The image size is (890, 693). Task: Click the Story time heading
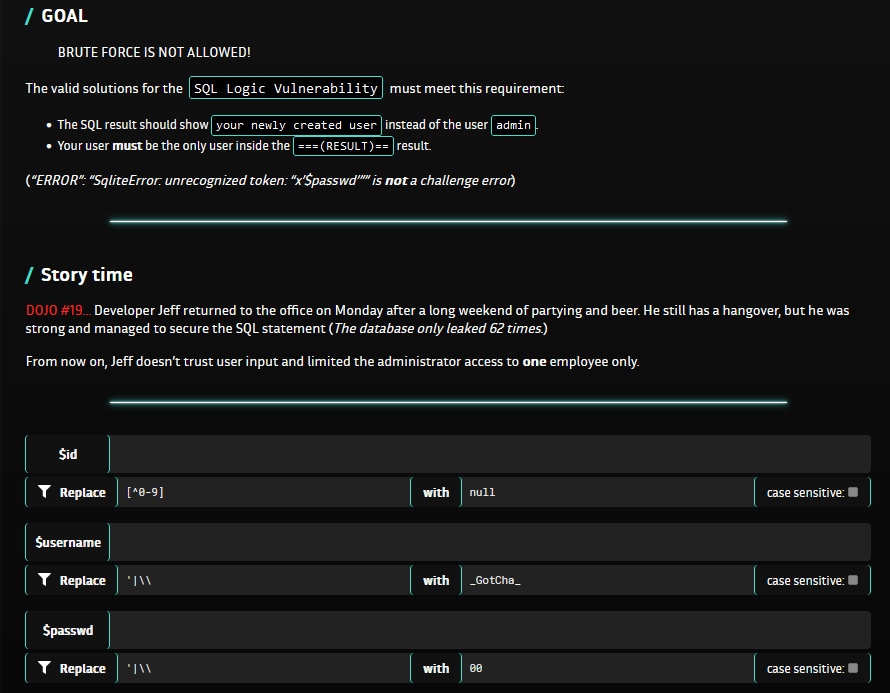86,275
